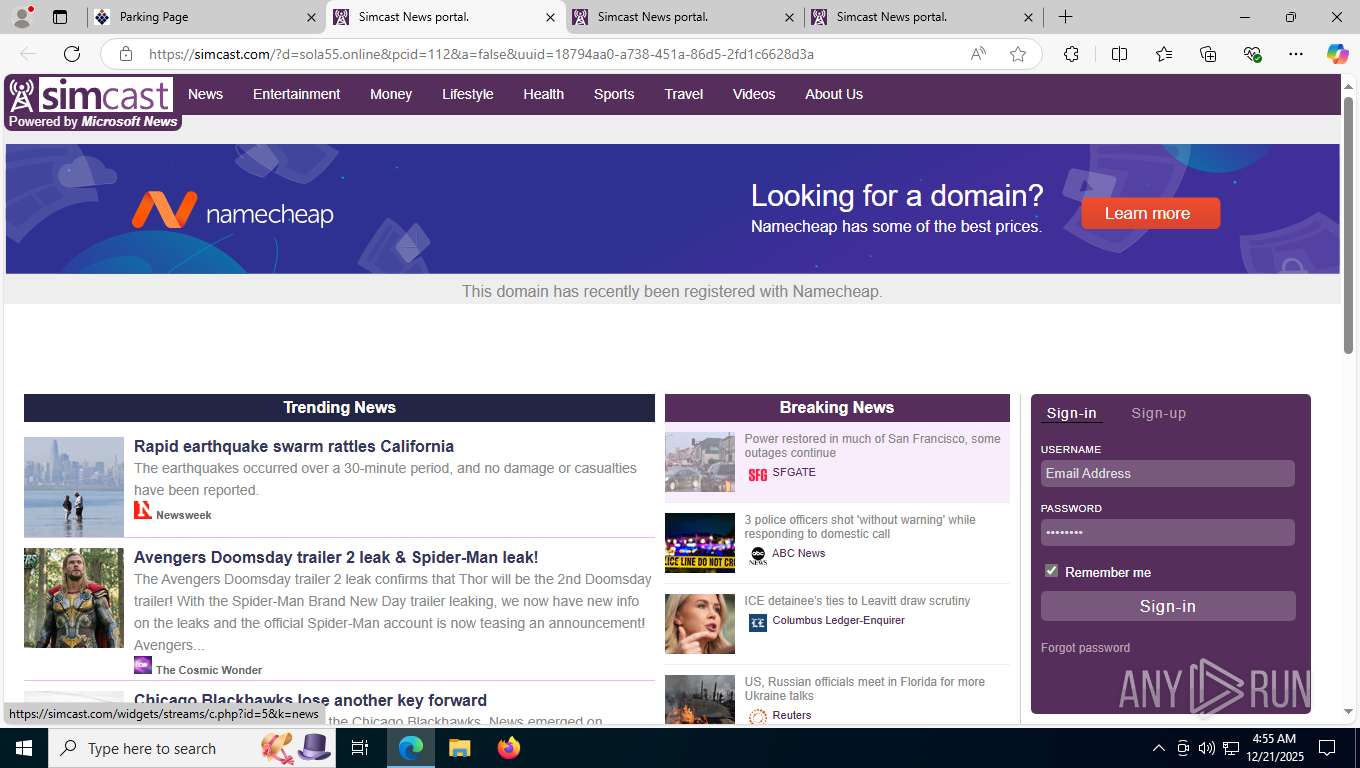
Task: Click the browser back arrow
Action: coord(28,54)
